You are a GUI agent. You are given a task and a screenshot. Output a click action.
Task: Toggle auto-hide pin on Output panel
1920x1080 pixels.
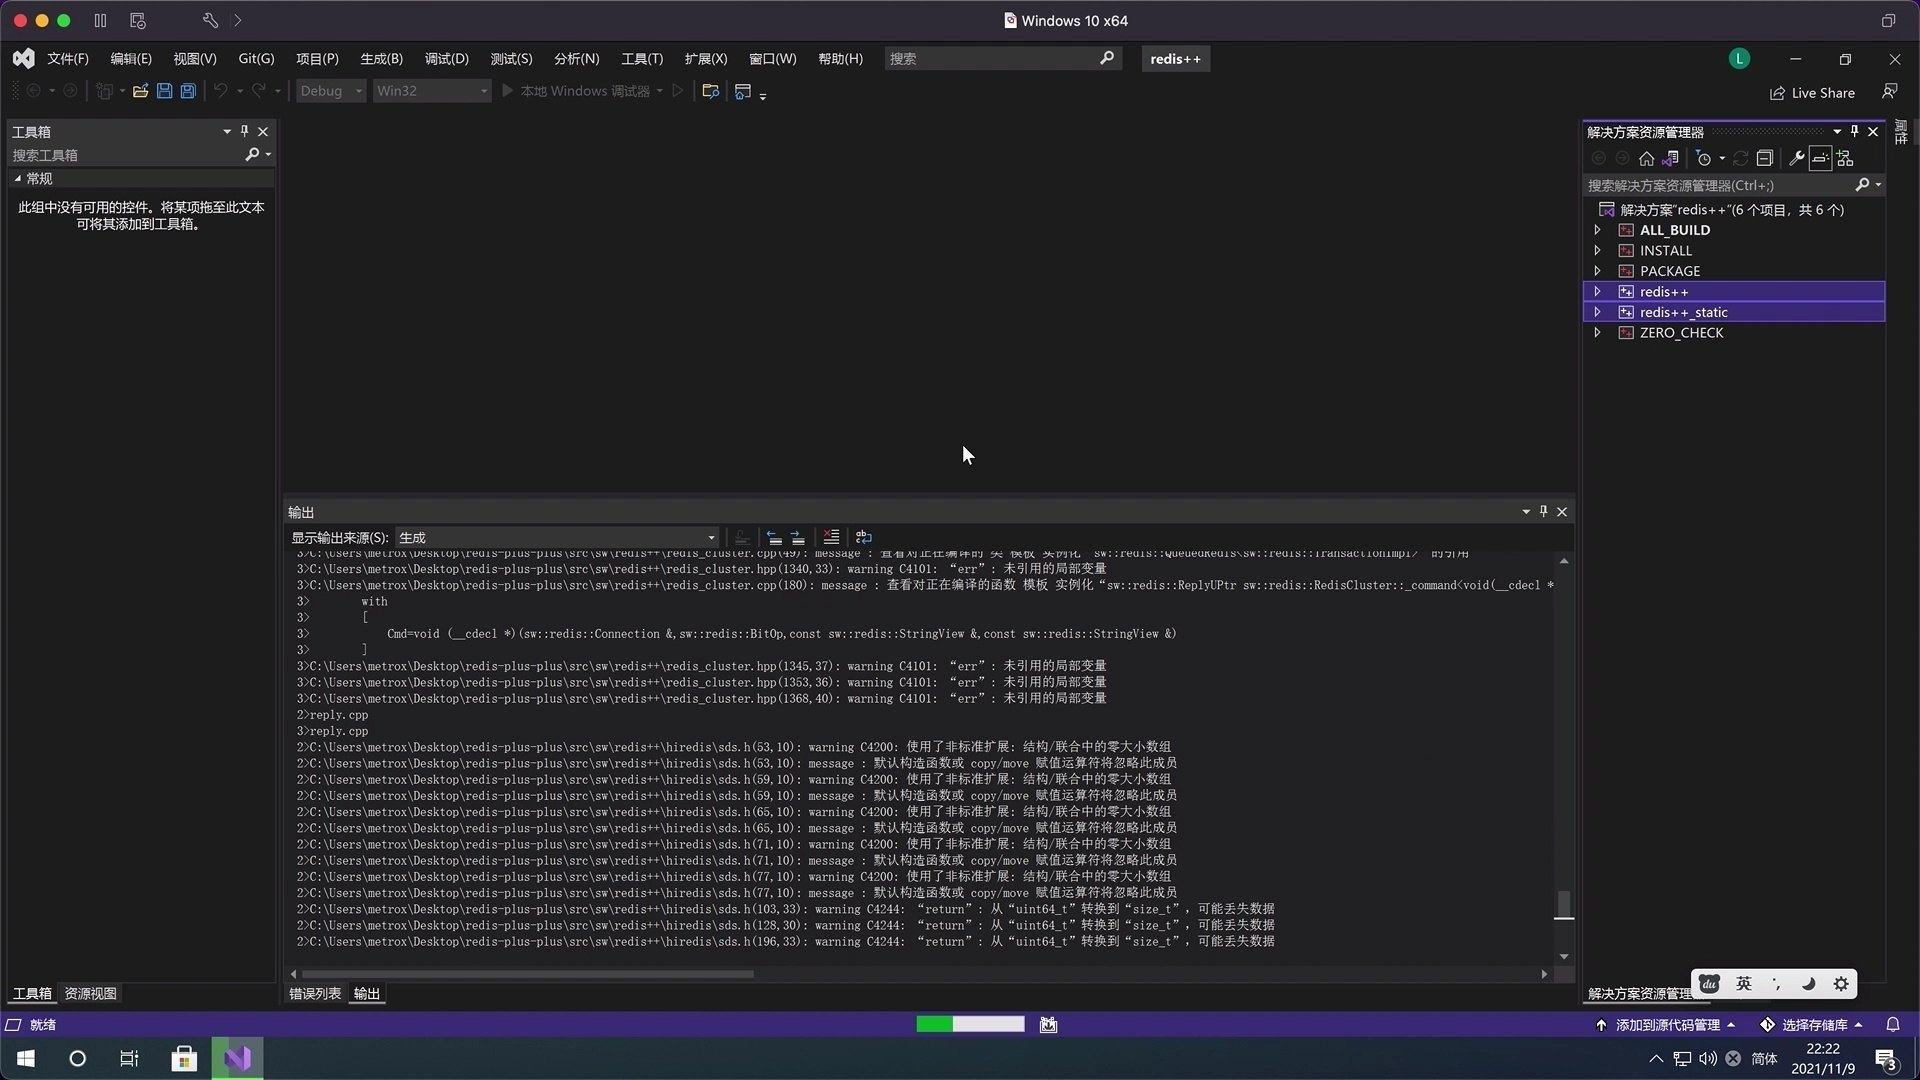(x=1543, y=511)
